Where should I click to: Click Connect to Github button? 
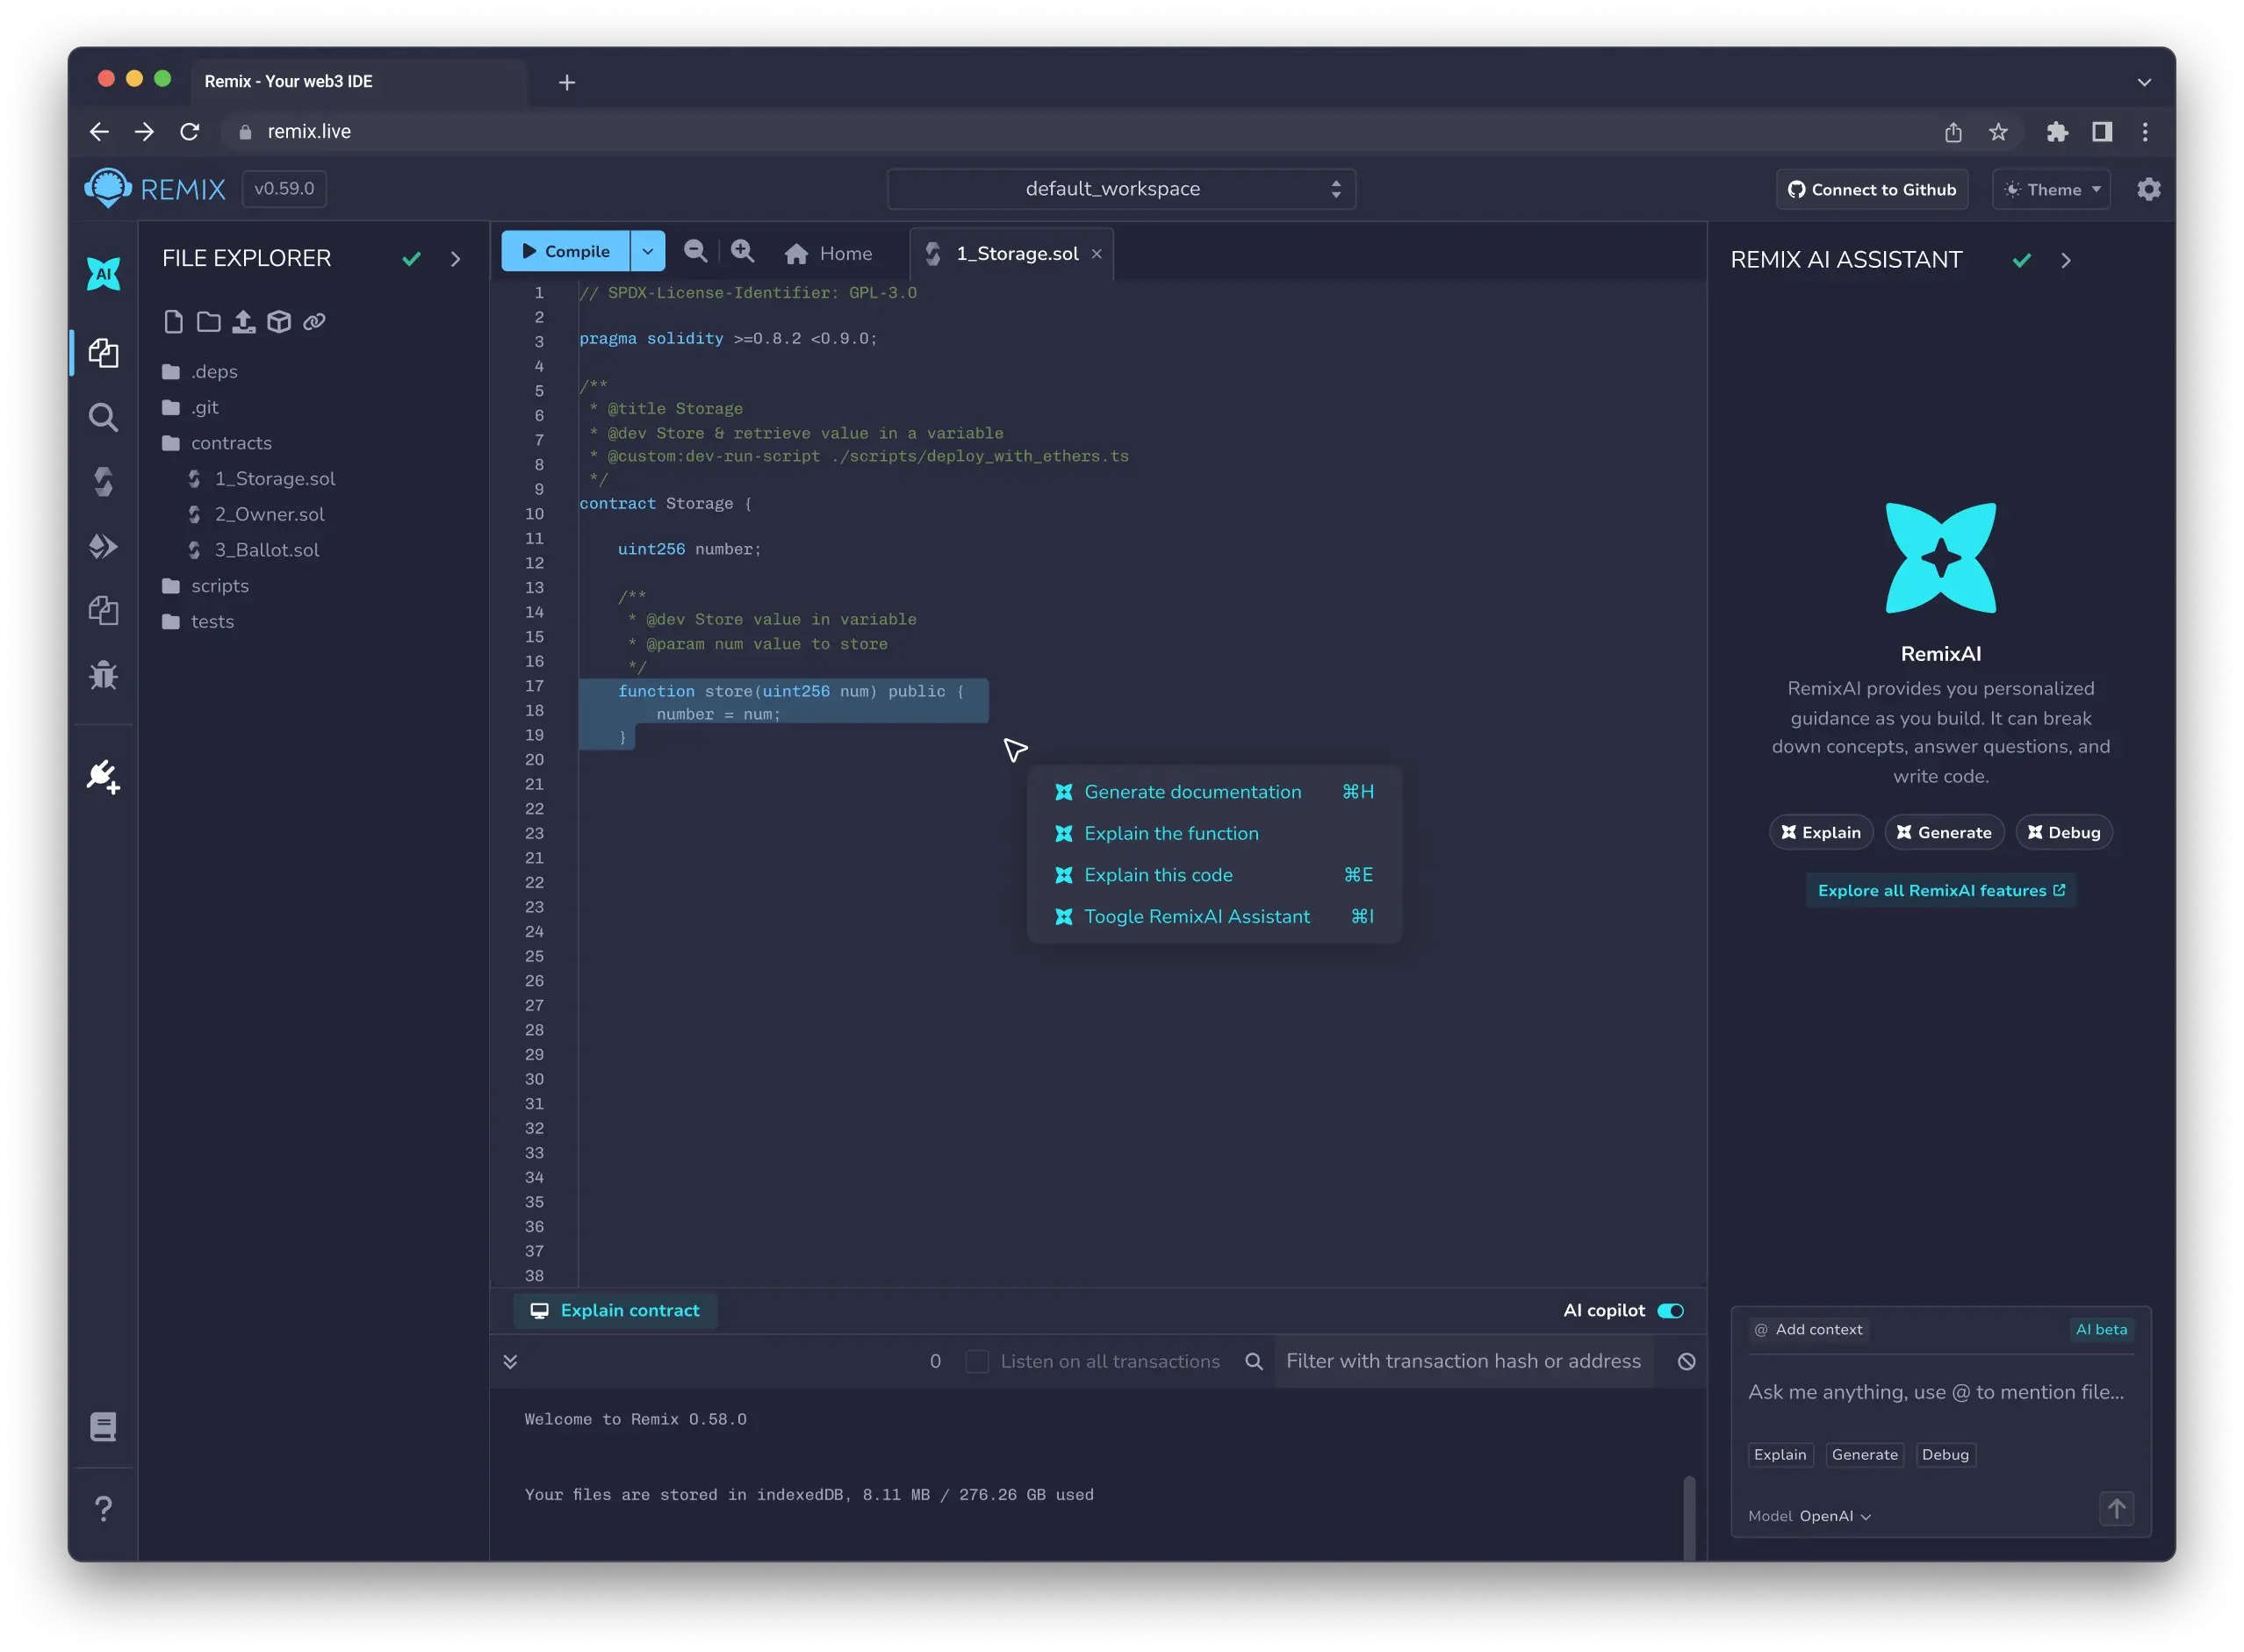(1871, 189)
